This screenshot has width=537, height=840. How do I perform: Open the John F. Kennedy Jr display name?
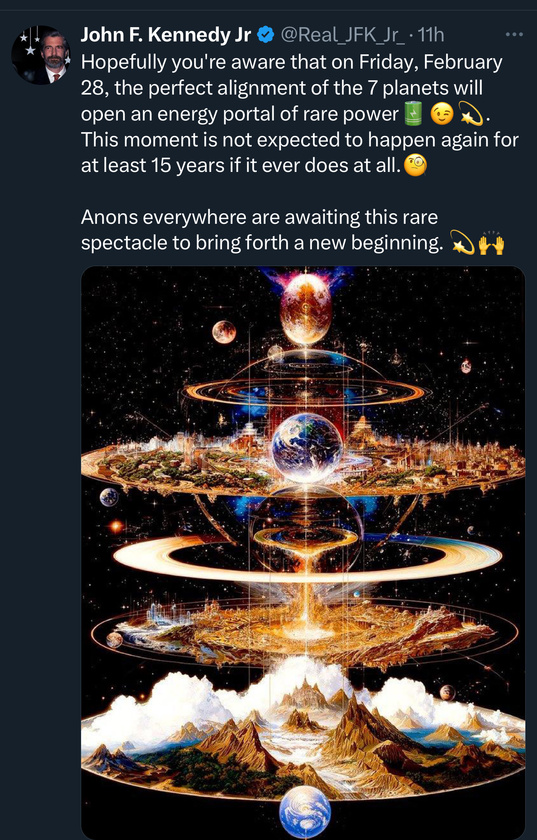point(166,35)
